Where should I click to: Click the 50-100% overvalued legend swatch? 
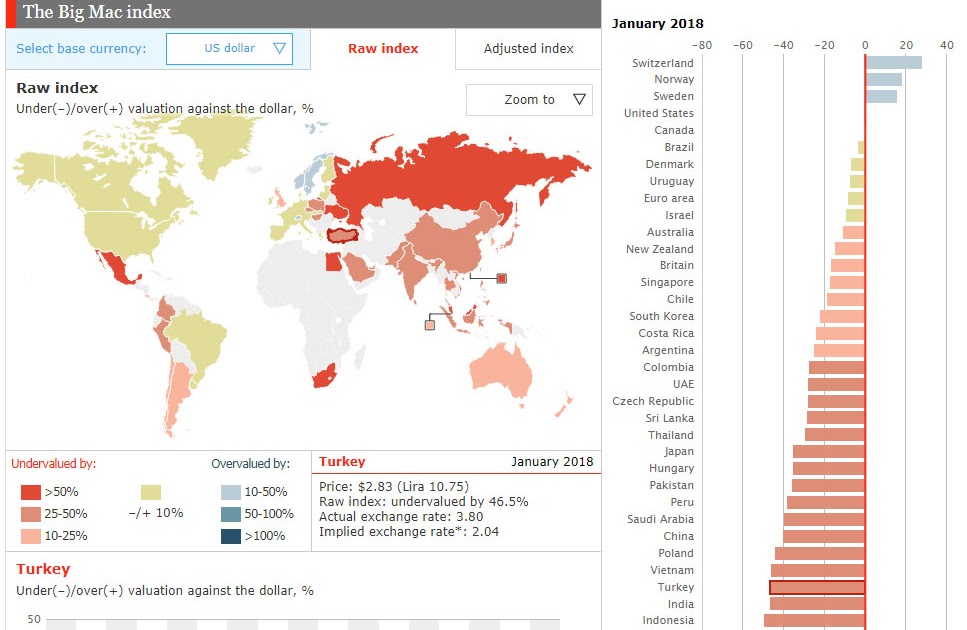[231, 514]
